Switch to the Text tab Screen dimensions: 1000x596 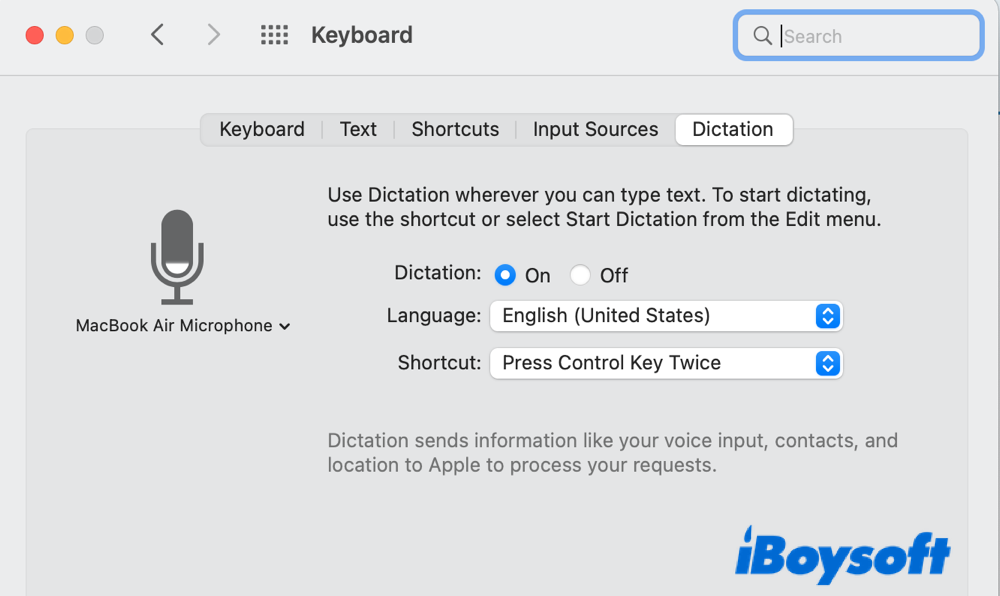click(x=358, y=130)
